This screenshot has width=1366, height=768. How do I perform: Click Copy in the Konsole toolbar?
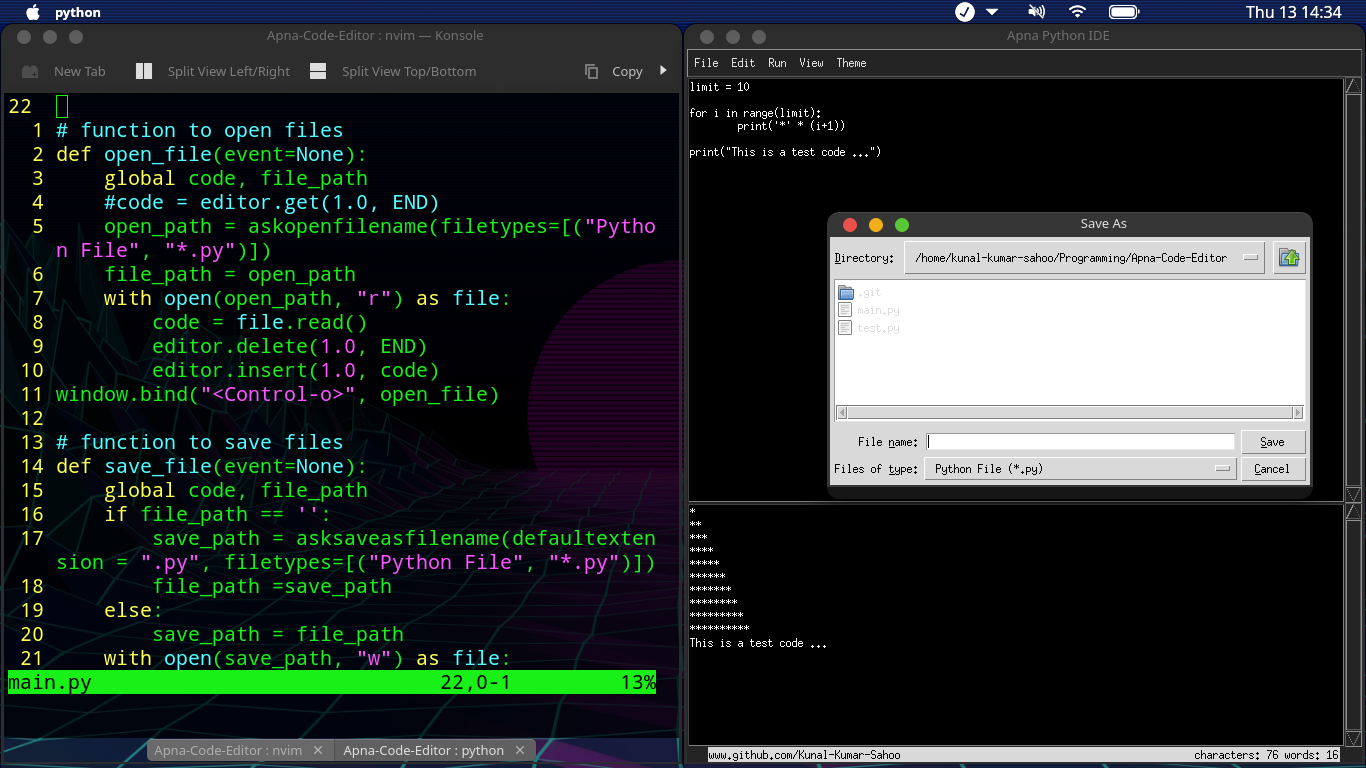[x=614, y=71]
